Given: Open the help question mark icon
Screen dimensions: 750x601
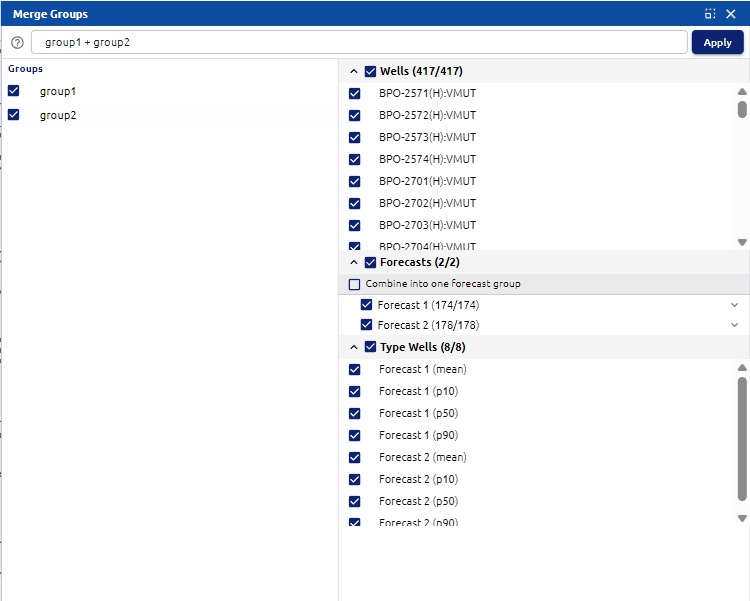Looking at the screenshot, I should click(17, 43).
